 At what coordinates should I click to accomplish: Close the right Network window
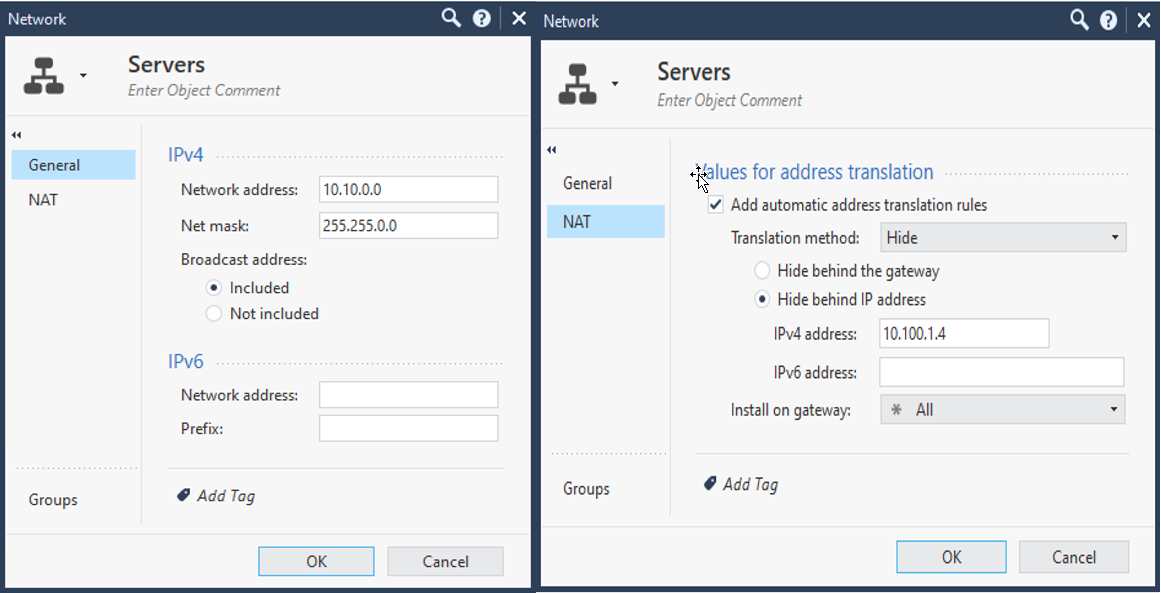[1143, 20]
